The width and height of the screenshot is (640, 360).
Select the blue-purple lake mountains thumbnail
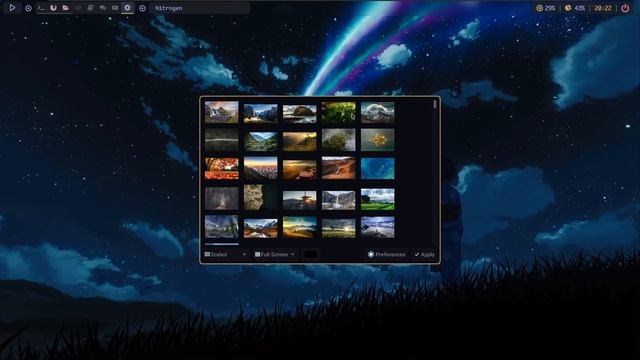[x=378, y=227]
